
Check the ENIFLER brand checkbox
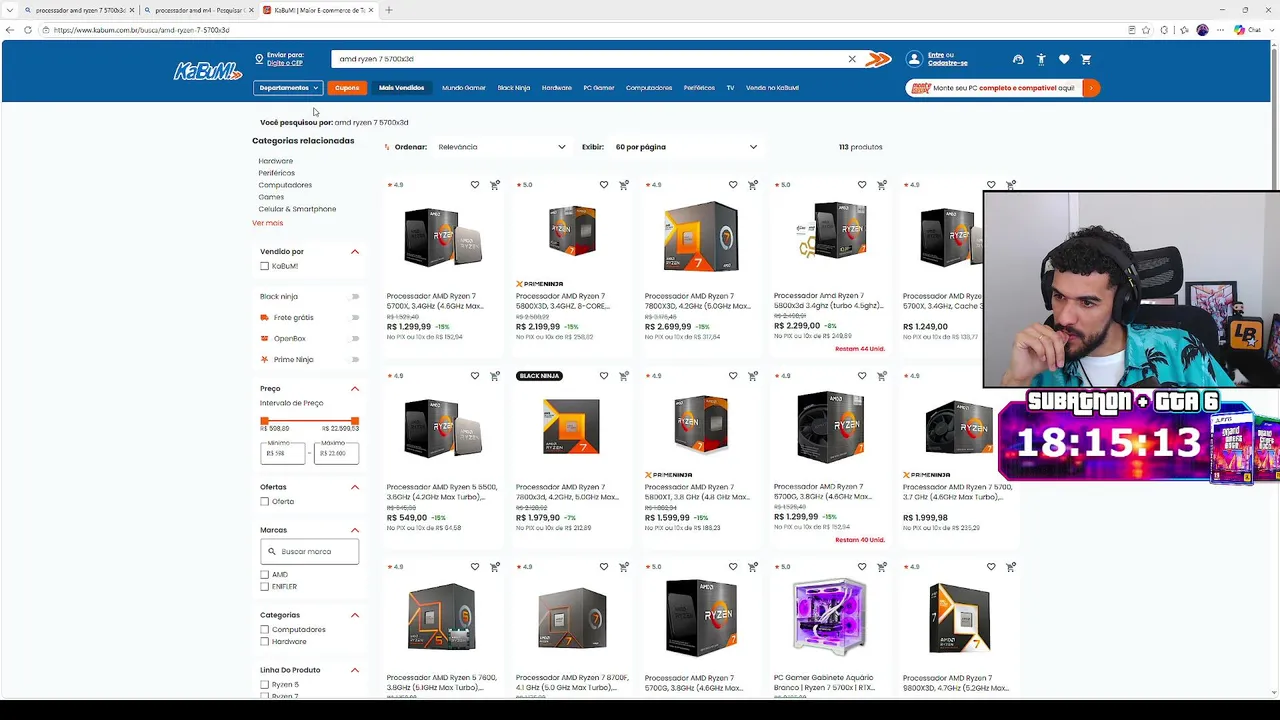264,587
